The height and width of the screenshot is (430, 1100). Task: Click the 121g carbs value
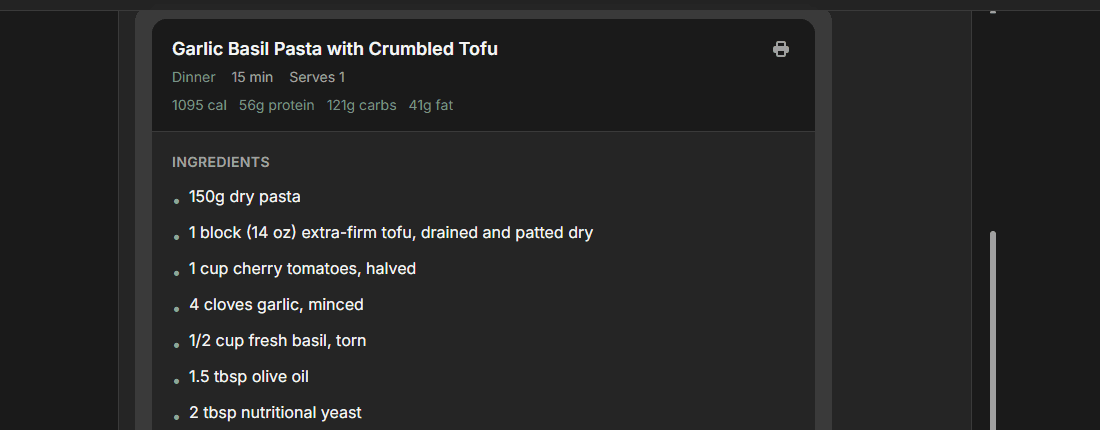click(x=361, y=105)
